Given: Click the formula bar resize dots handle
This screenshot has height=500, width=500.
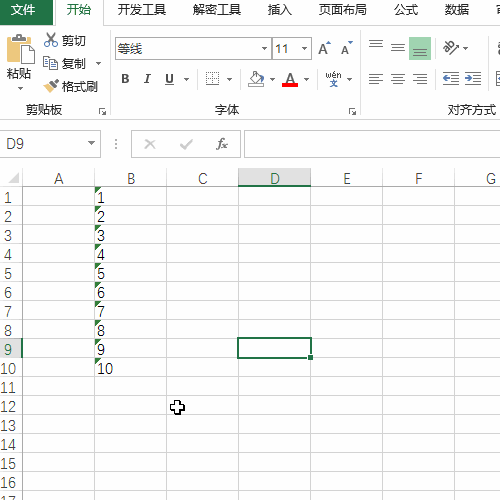Looking at the screenshot, I should 116,144.
